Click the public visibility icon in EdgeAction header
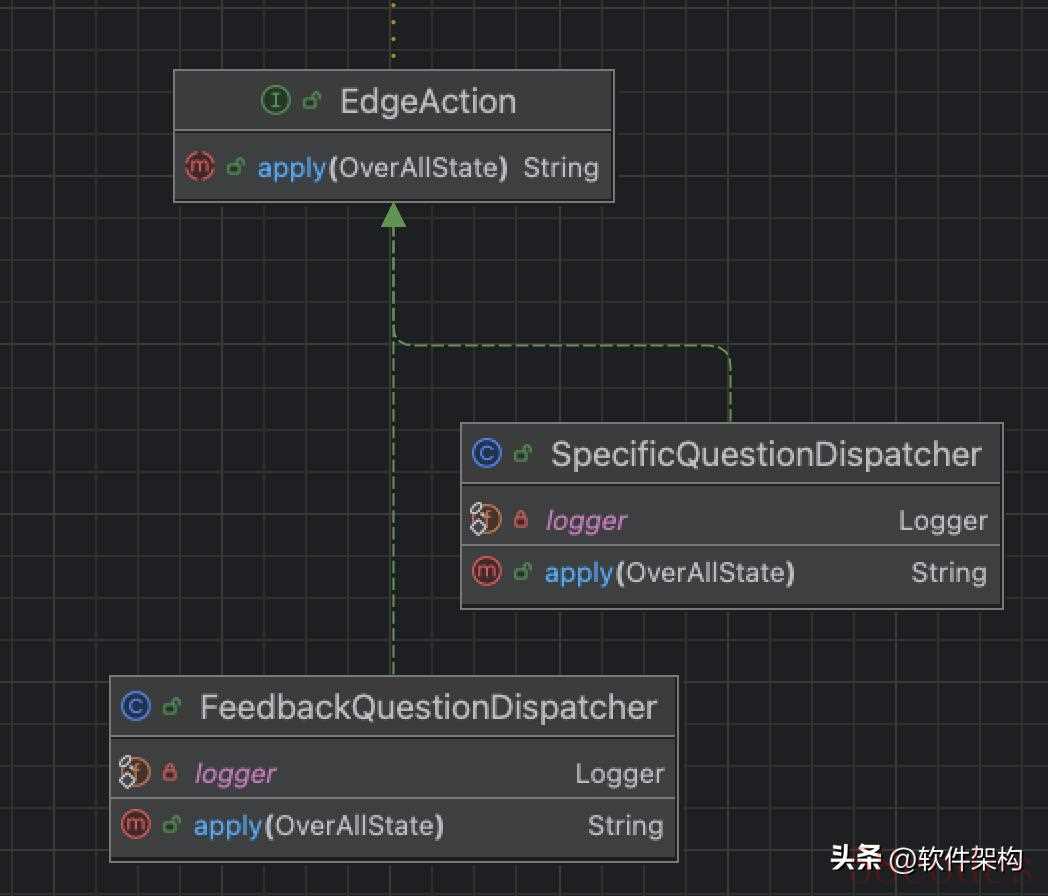Viewport: 1048px width, 896px height. tap(312, 101)
